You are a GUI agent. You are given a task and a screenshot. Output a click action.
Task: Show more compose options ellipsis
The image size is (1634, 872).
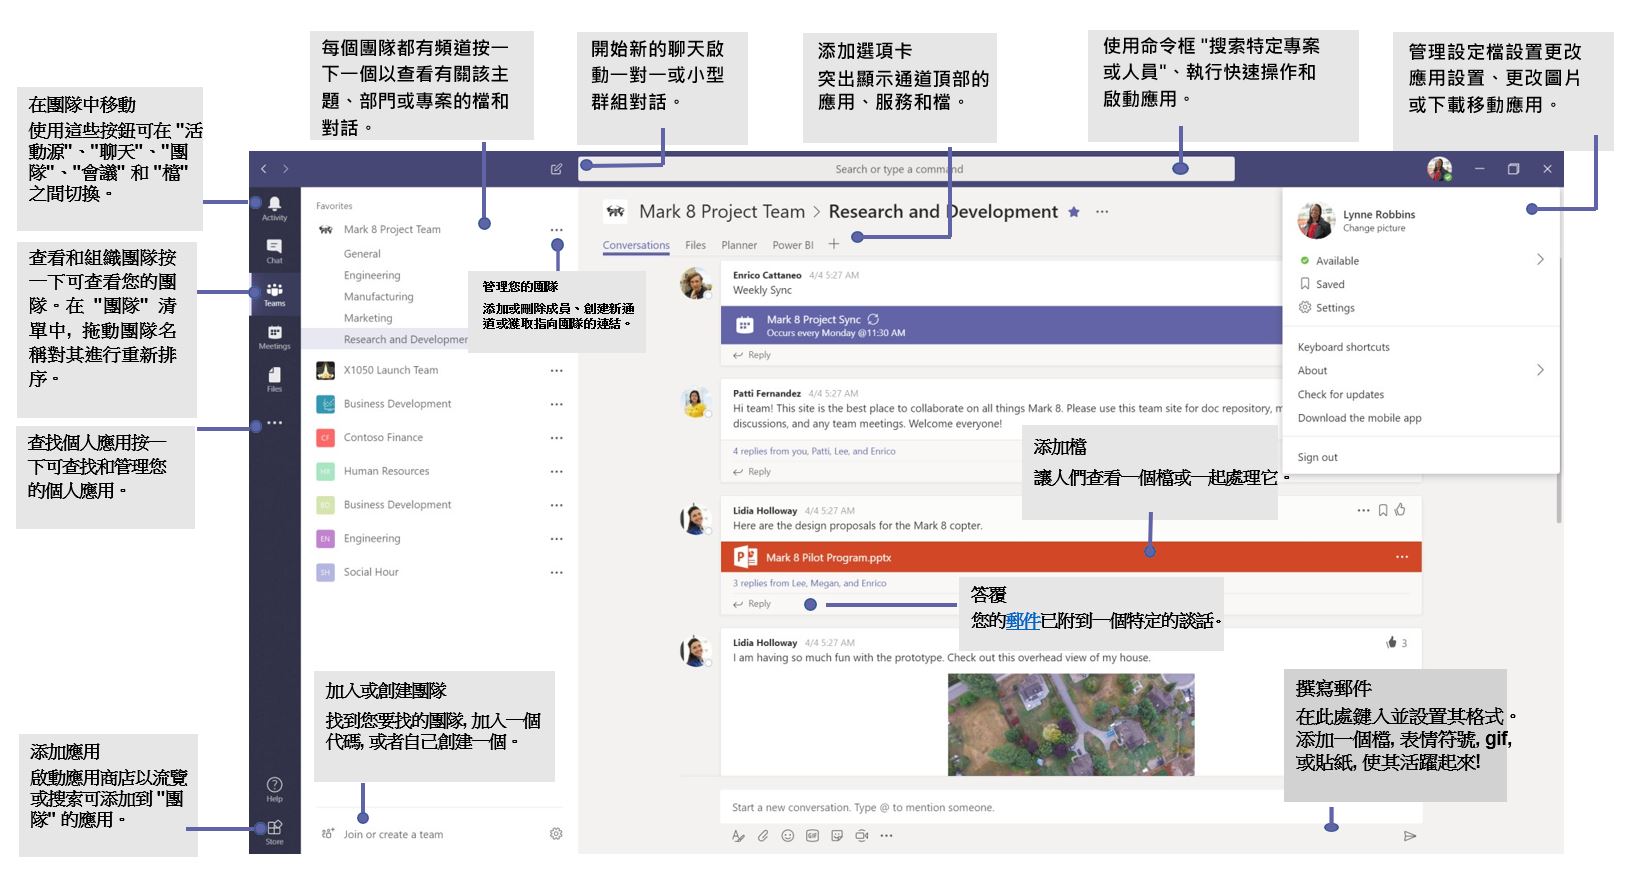[x=886, y=836]
